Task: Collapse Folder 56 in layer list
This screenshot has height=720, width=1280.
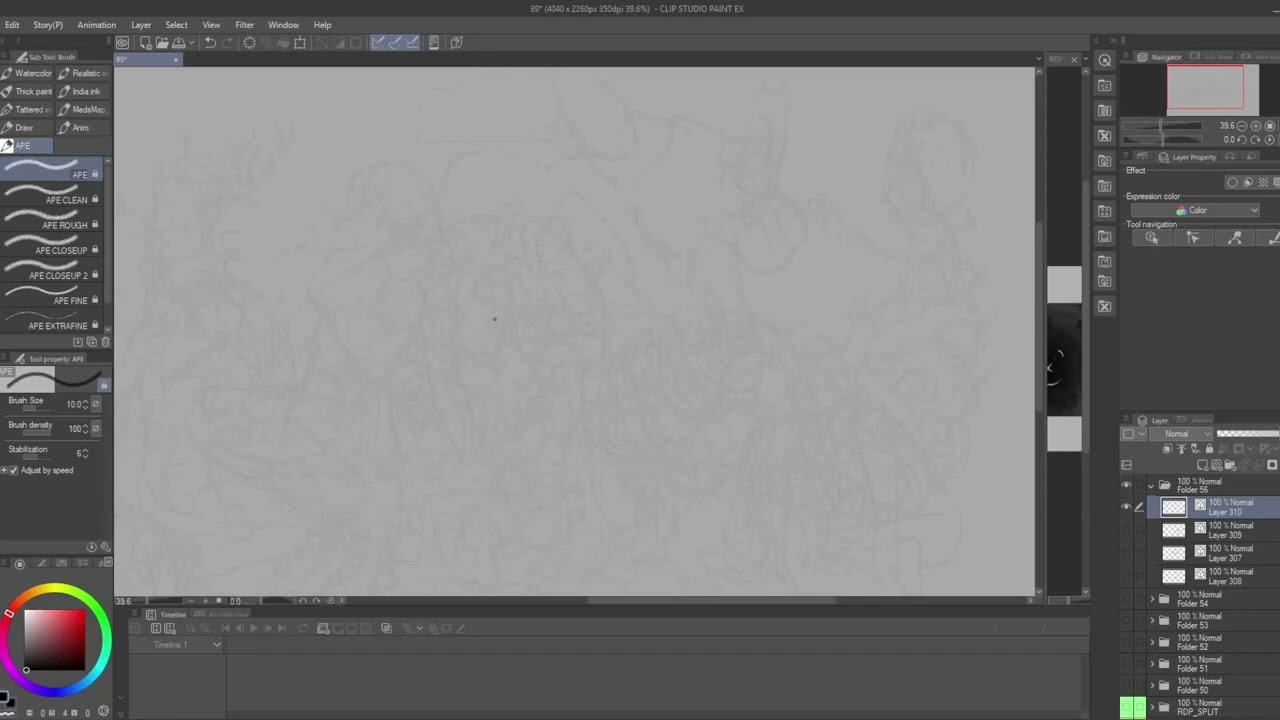Action: pyautogui.click(x=1151, y=486)
